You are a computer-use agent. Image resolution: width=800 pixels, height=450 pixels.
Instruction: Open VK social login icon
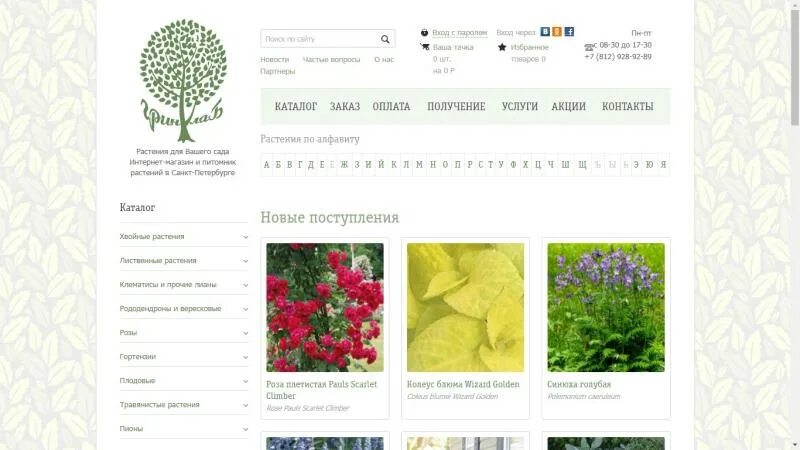[545, 32]
